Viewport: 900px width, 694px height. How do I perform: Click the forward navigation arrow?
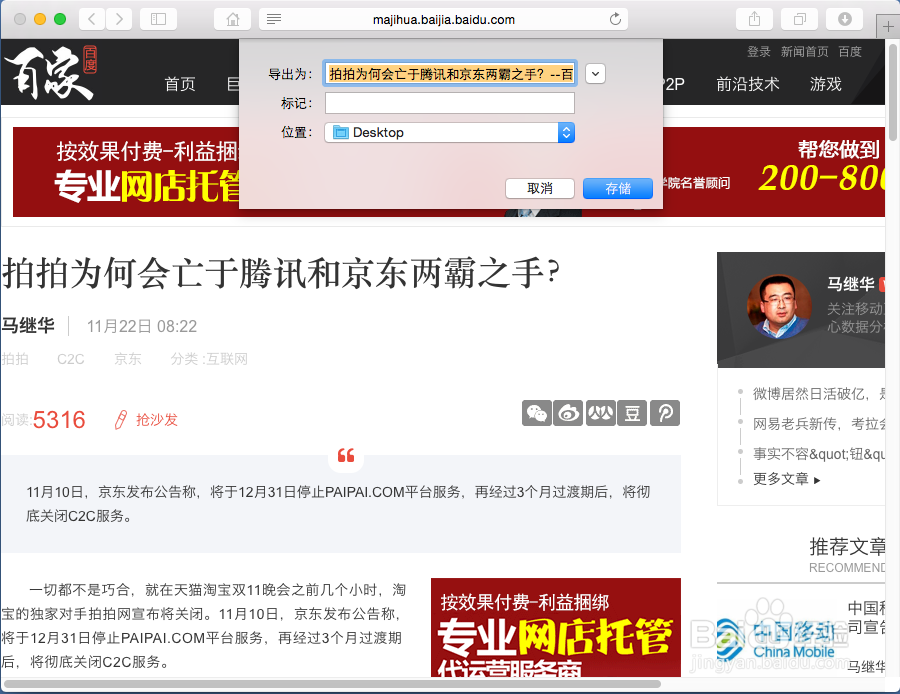[119, 18]
